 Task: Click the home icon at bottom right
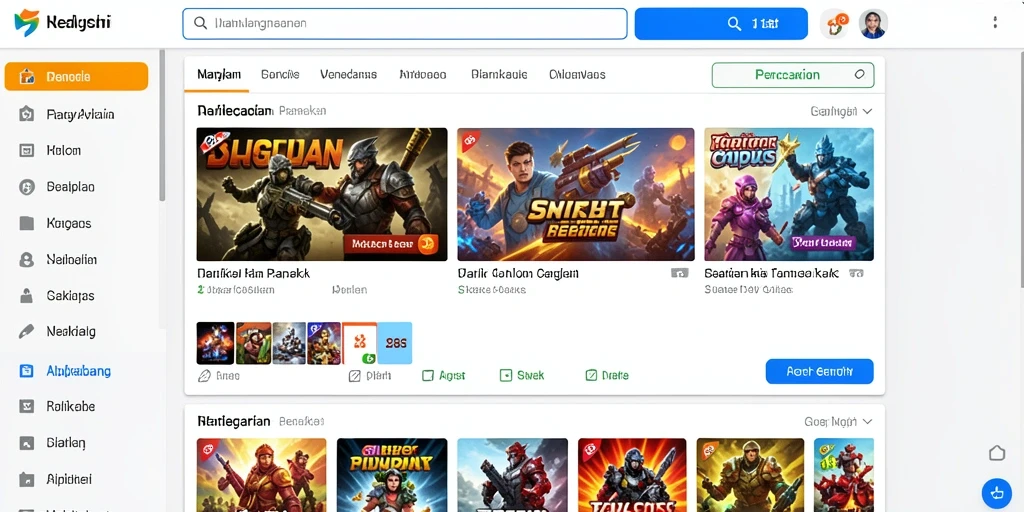[997, 453]
